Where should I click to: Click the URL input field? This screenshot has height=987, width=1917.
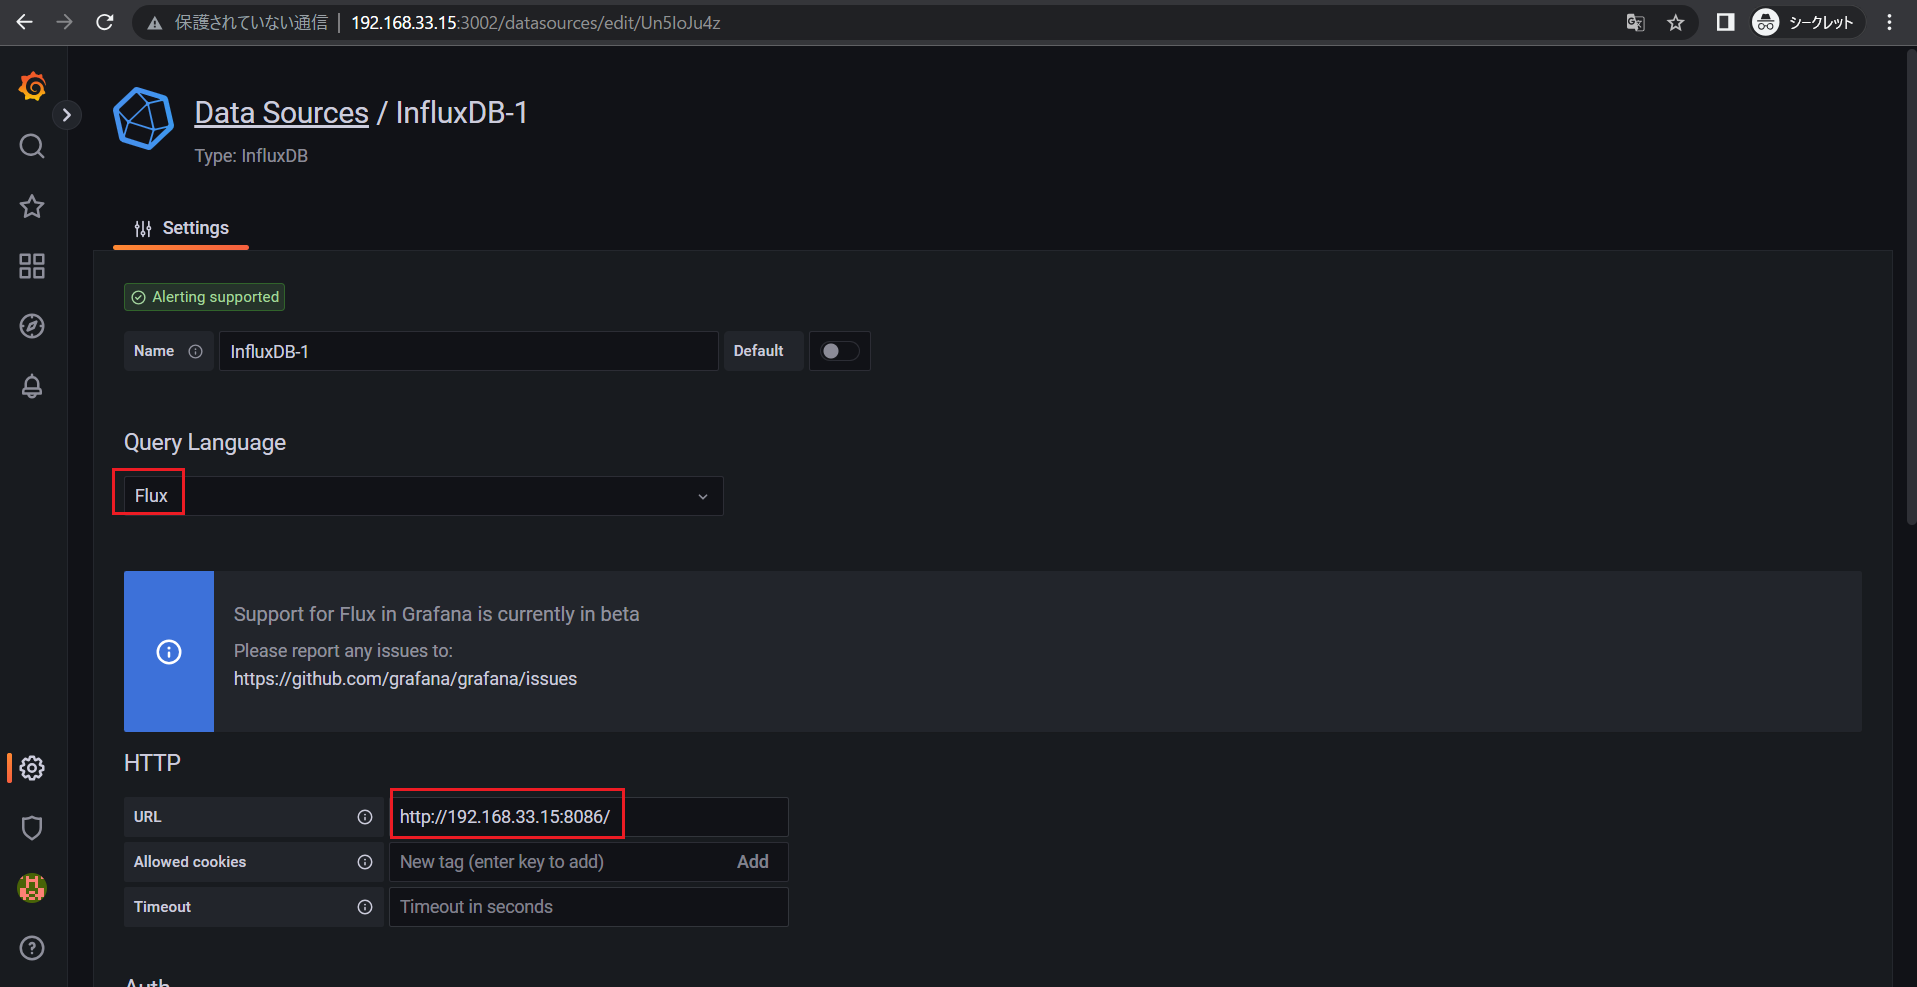[x=588, y=817]
